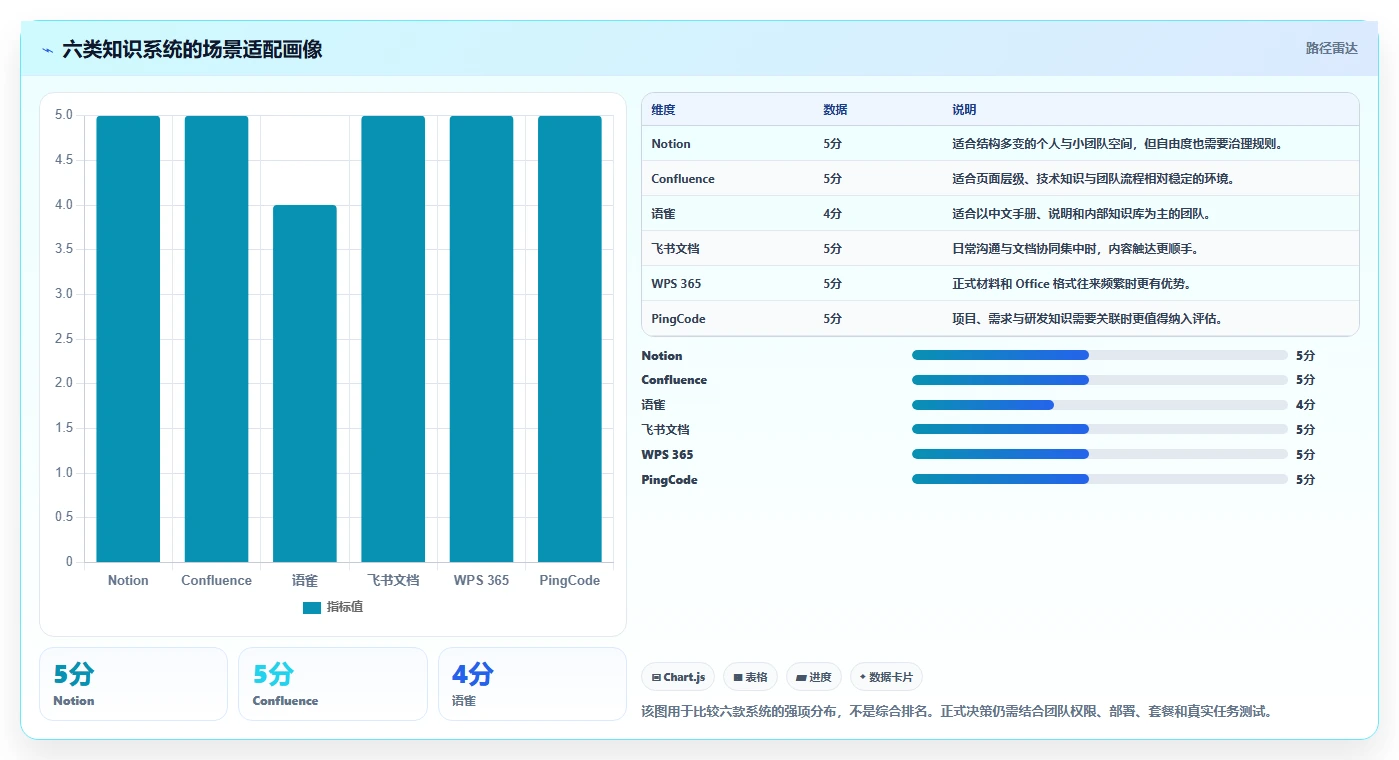Click the 指标值 legend color box

pos(312,607)
